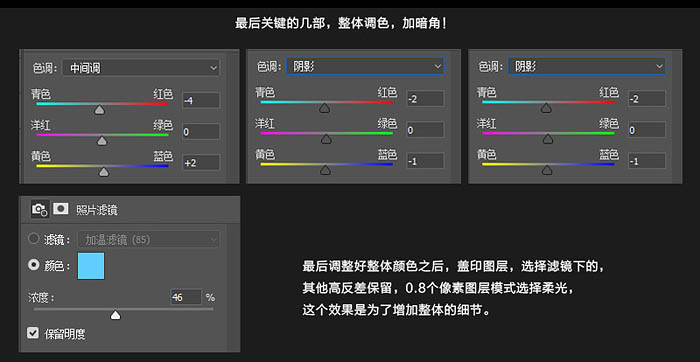700x362 pixels.
Task: Click the +2 yellow-blue value field
Action: tap(201, 162)
